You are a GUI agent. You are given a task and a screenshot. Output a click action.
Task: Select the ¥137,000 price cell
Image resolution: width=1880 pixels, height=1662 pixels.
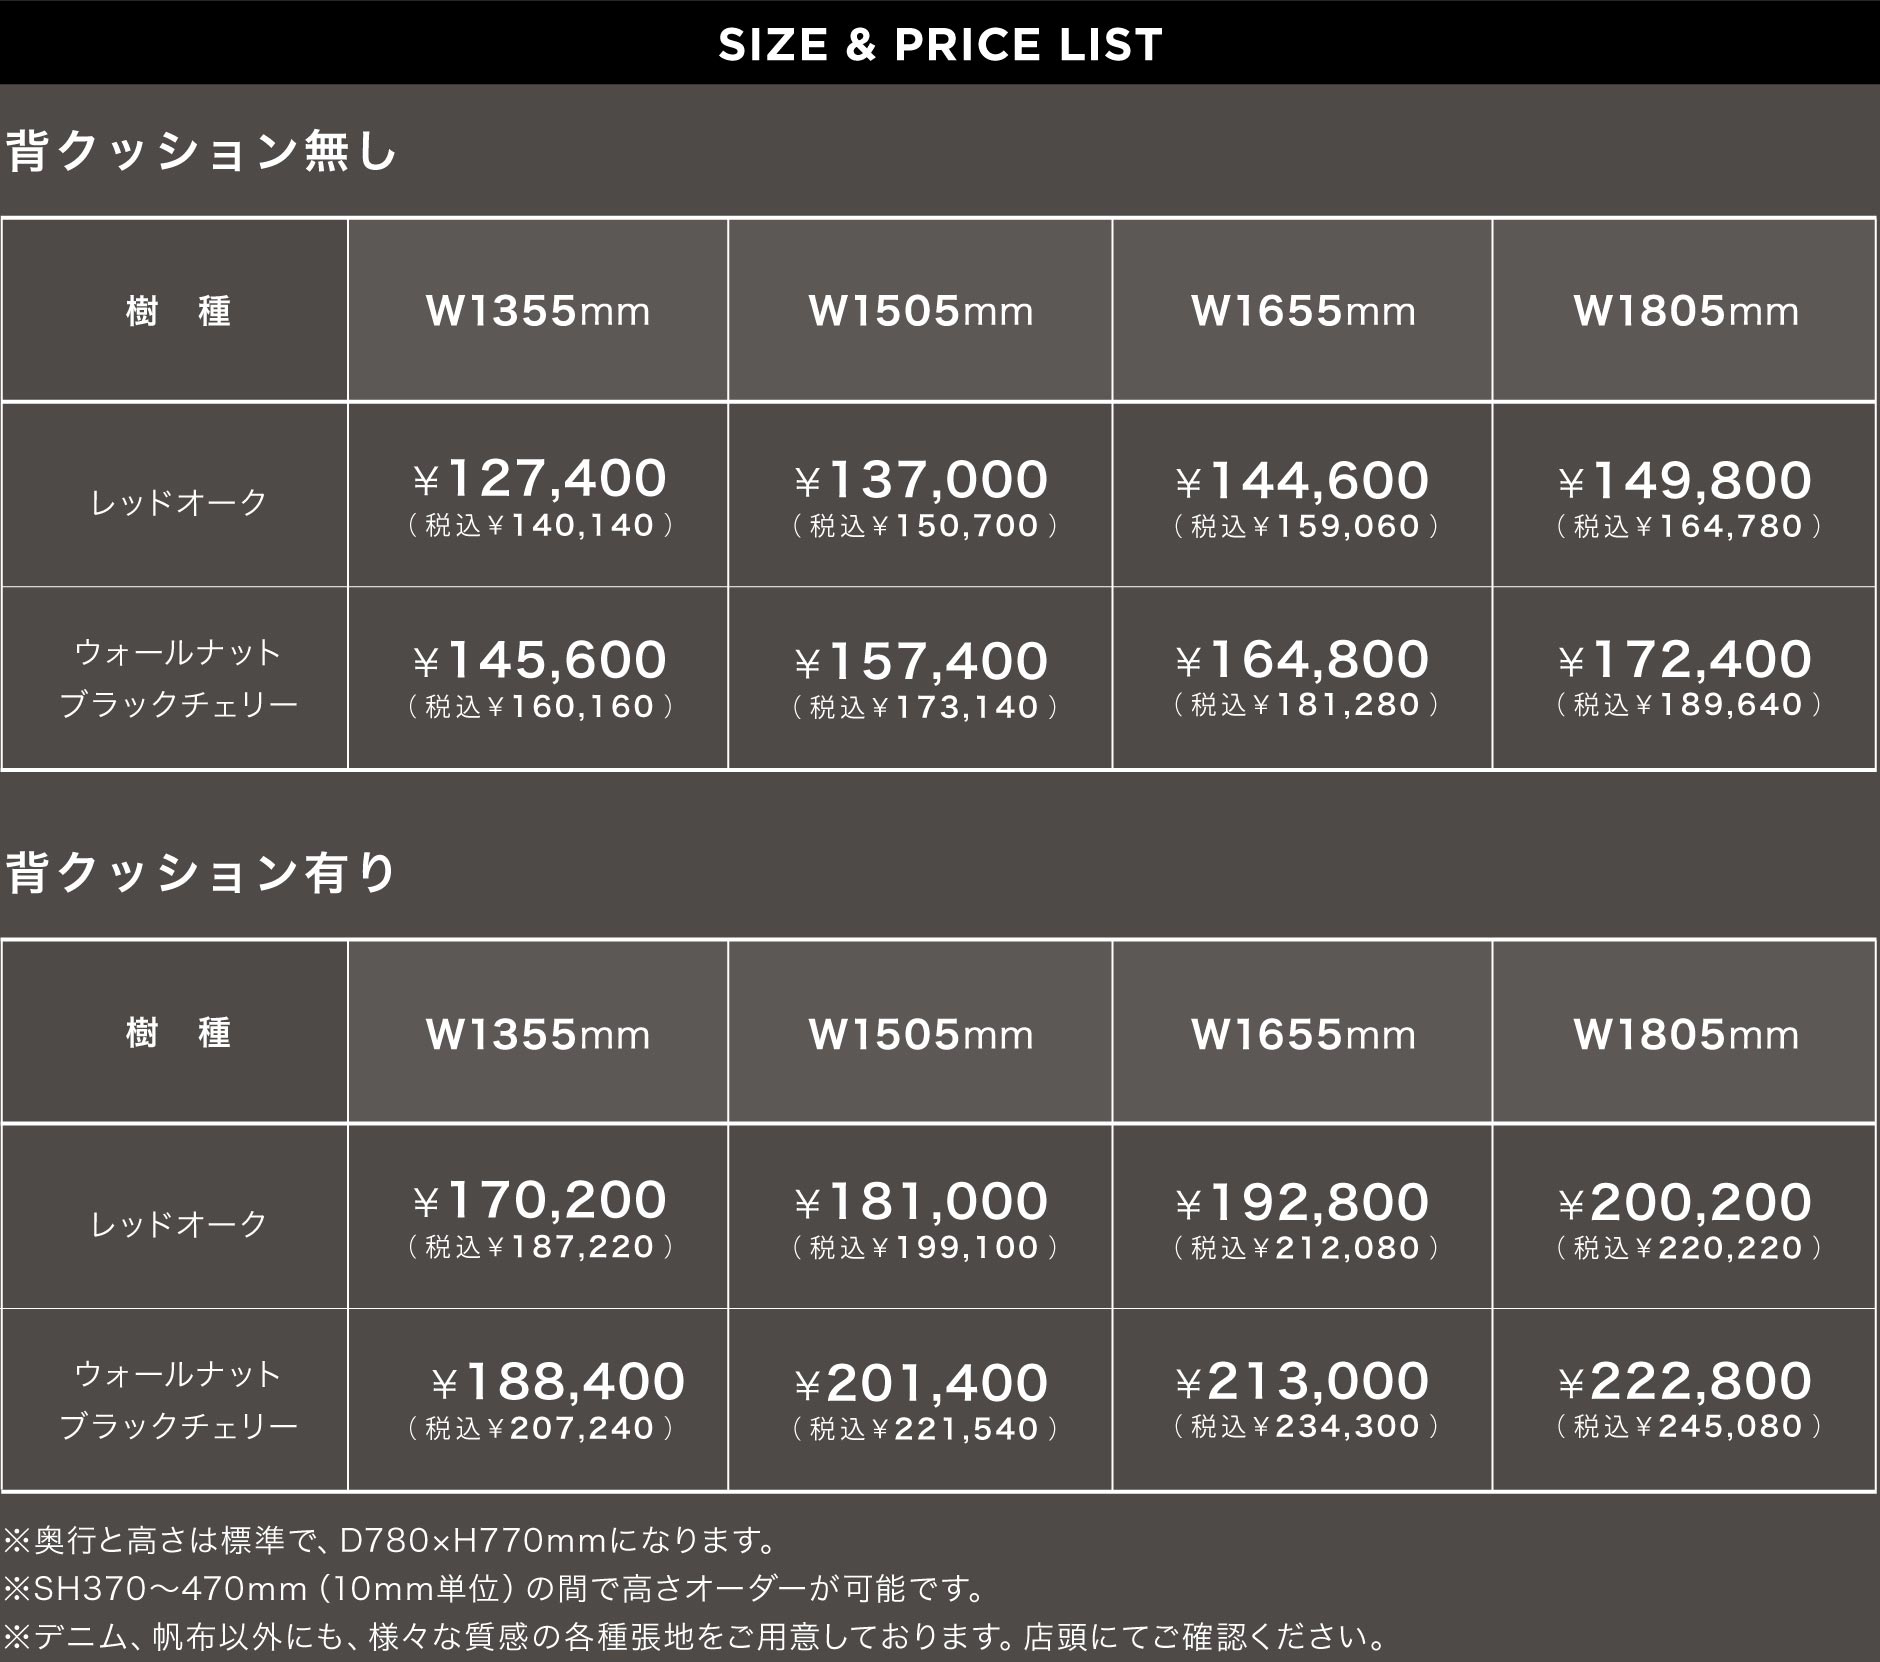920,494
